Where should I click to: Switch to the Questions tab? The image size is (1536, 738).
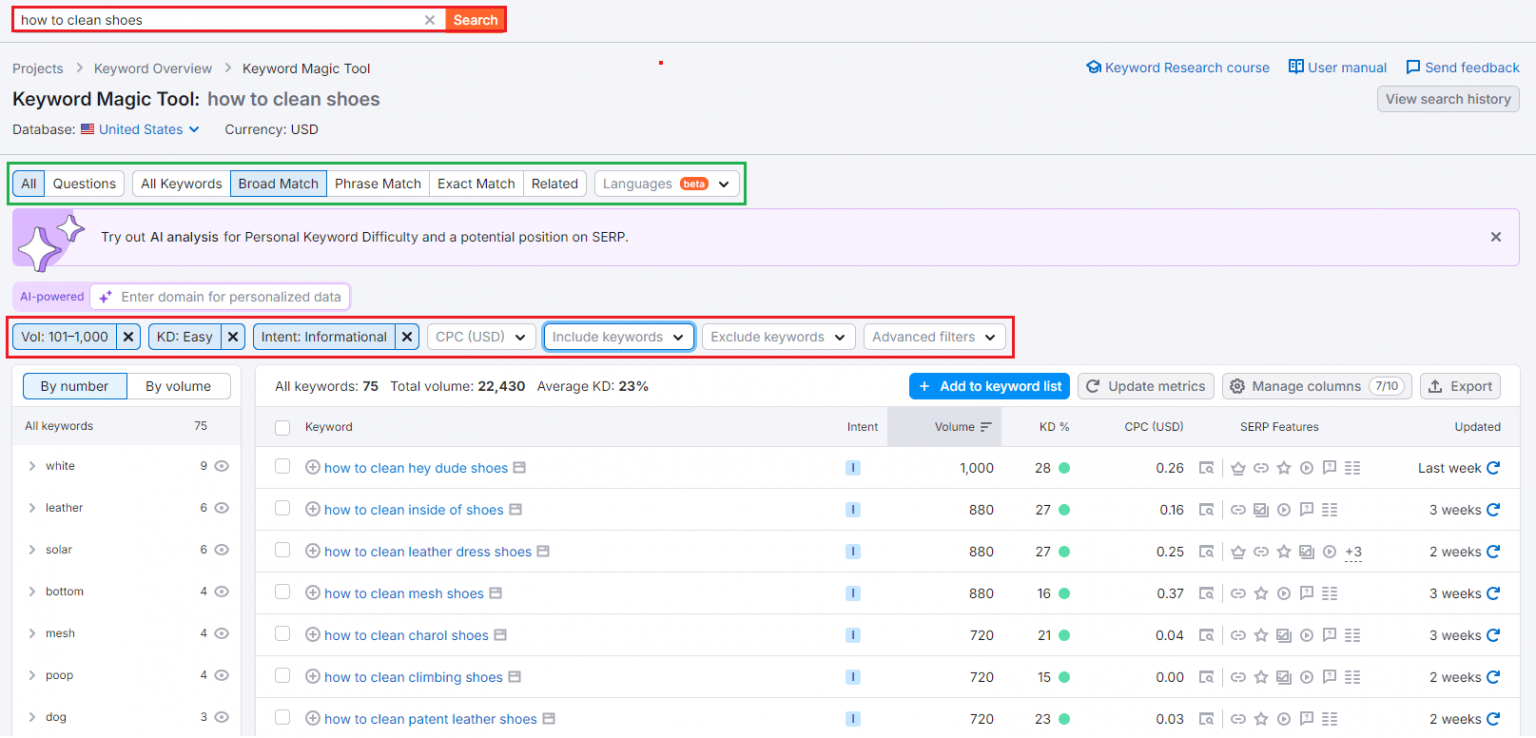(x=84, y=183)
